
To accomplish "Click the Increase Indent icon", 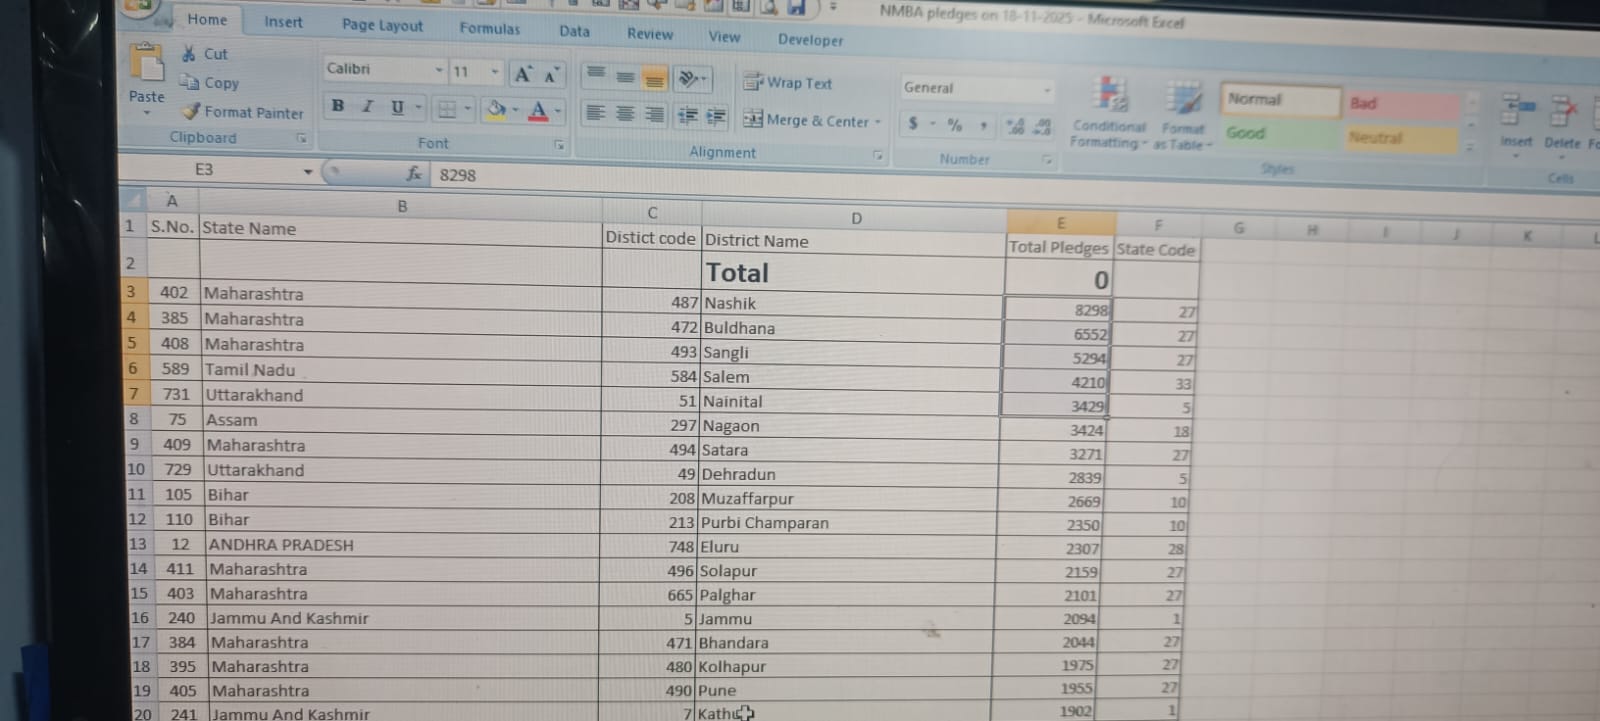I will point(716,116).
